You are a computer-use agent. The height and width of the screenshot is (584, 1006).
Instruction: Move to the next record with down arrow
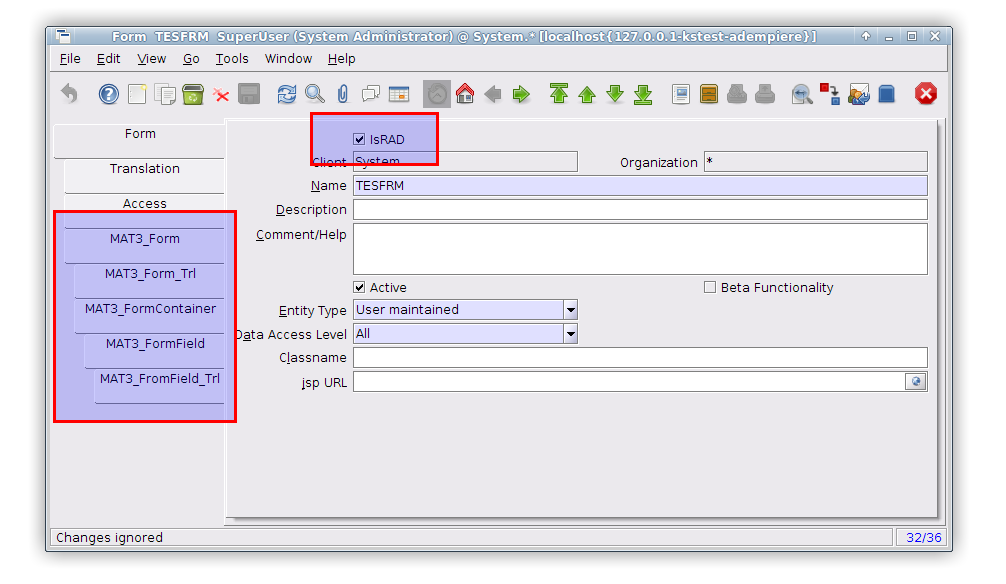click(x=615, y=94)
